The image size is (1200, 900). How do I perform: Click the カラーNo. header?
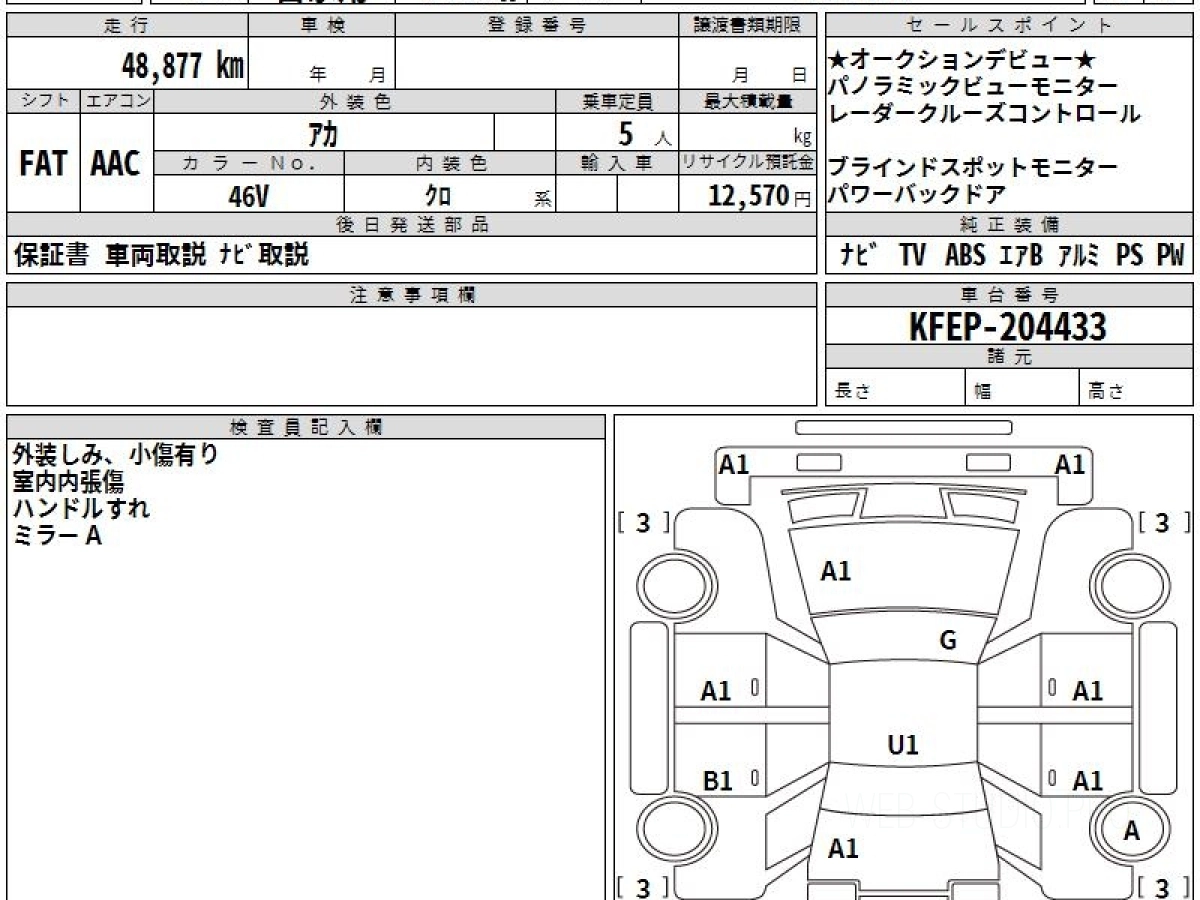pyautogui.click(x=249, y=163)
